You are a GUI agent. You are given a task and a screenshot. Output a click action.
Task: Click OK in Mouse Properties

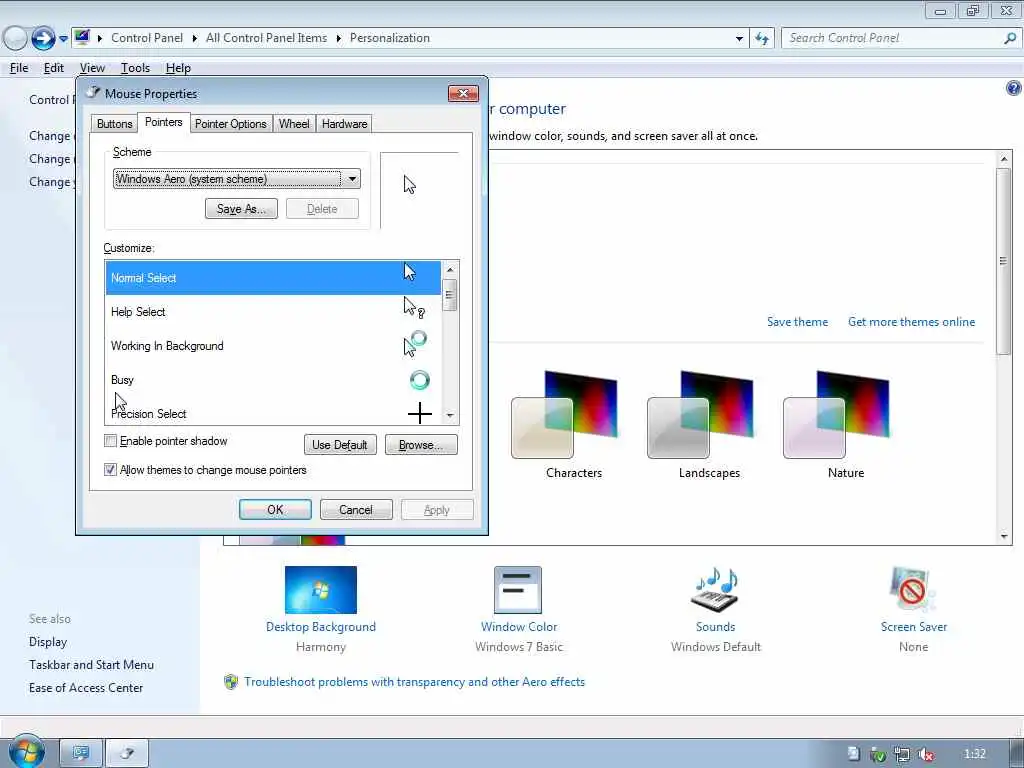[x=275, y=509]
